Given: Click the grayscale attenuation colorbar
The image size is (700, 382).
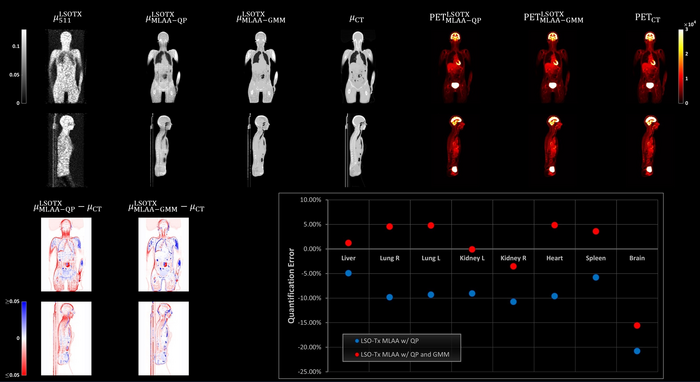Looking at the screenshot, I should point(24,66).
